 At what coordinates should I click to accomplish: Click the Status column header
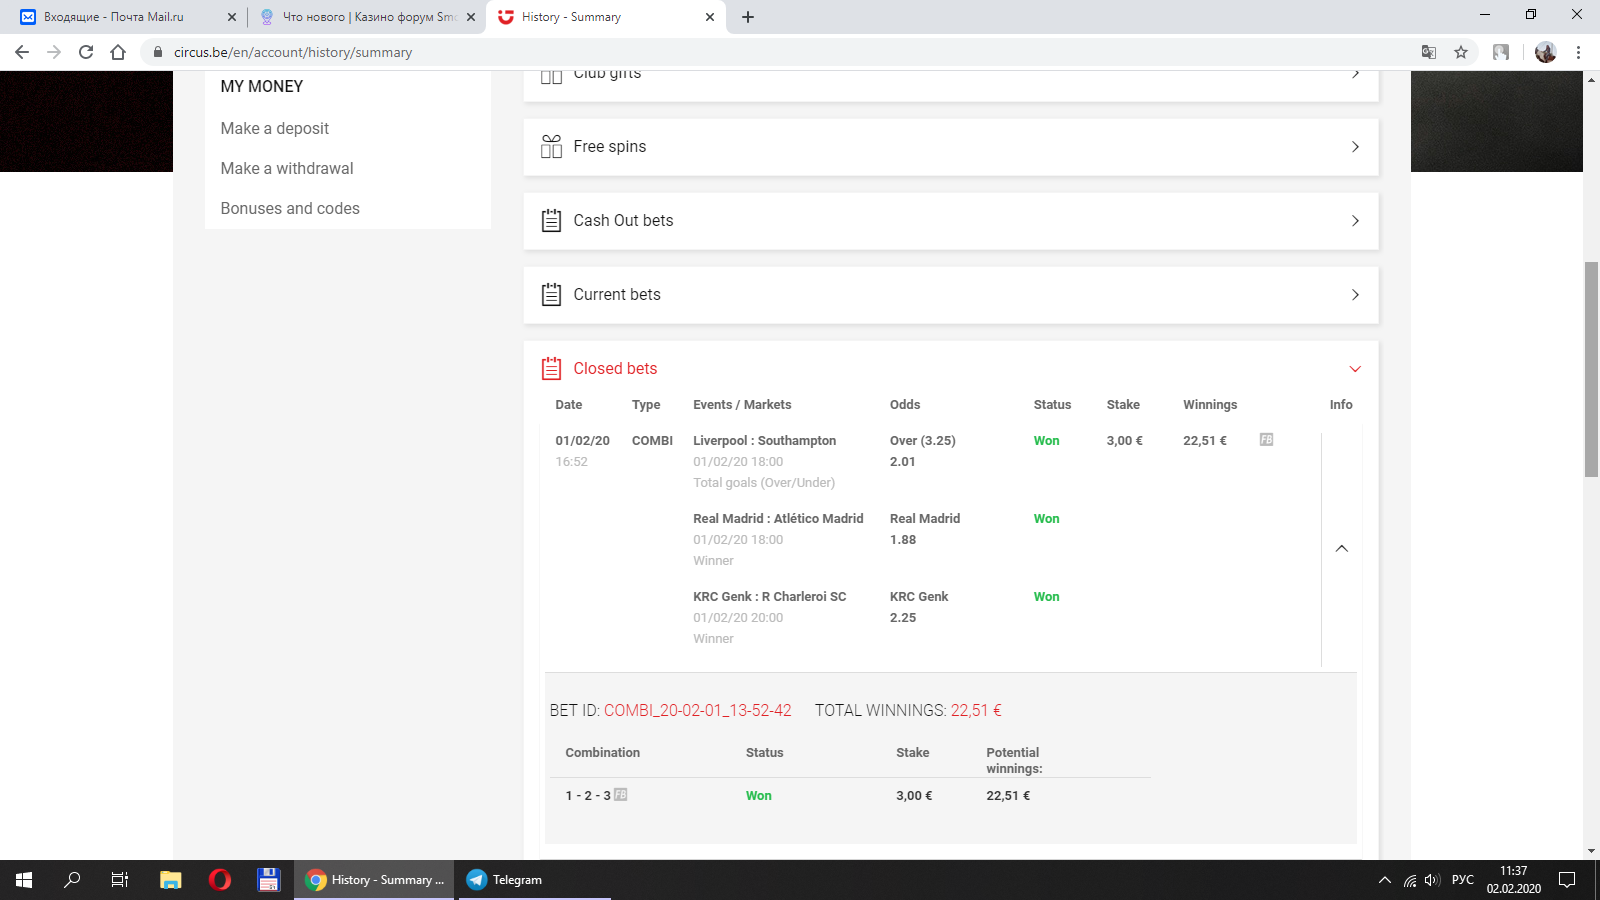tap(1052, 405)
